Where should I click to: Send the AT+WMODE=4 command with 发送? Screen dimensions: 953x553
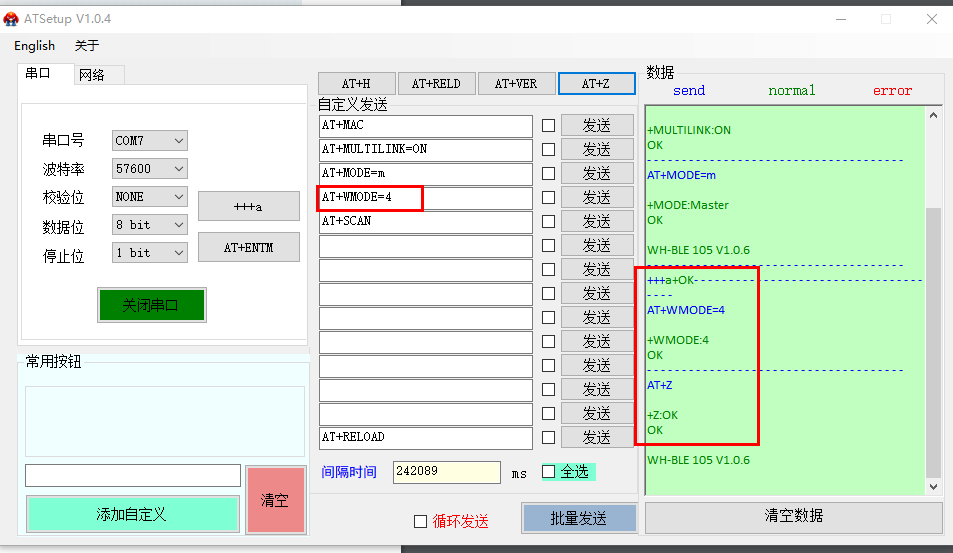(597, 198)
